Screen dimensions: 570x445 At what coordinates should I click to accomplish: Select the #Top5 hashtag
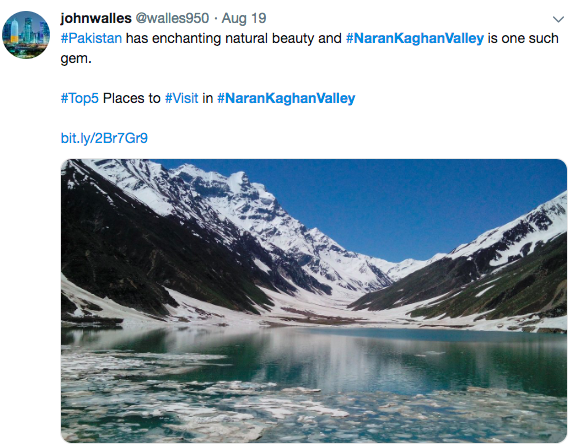80,98
